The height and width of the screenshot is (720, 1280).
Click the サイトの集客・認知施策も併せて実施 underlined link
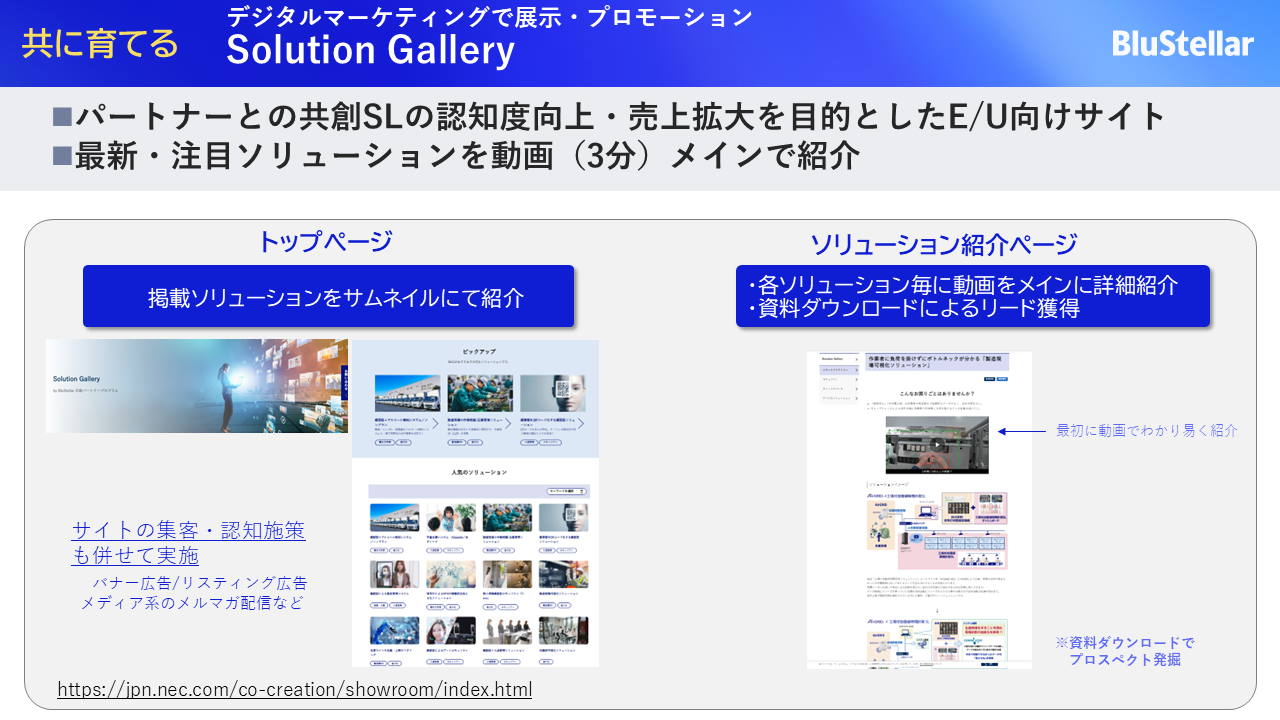click(188, 543)
